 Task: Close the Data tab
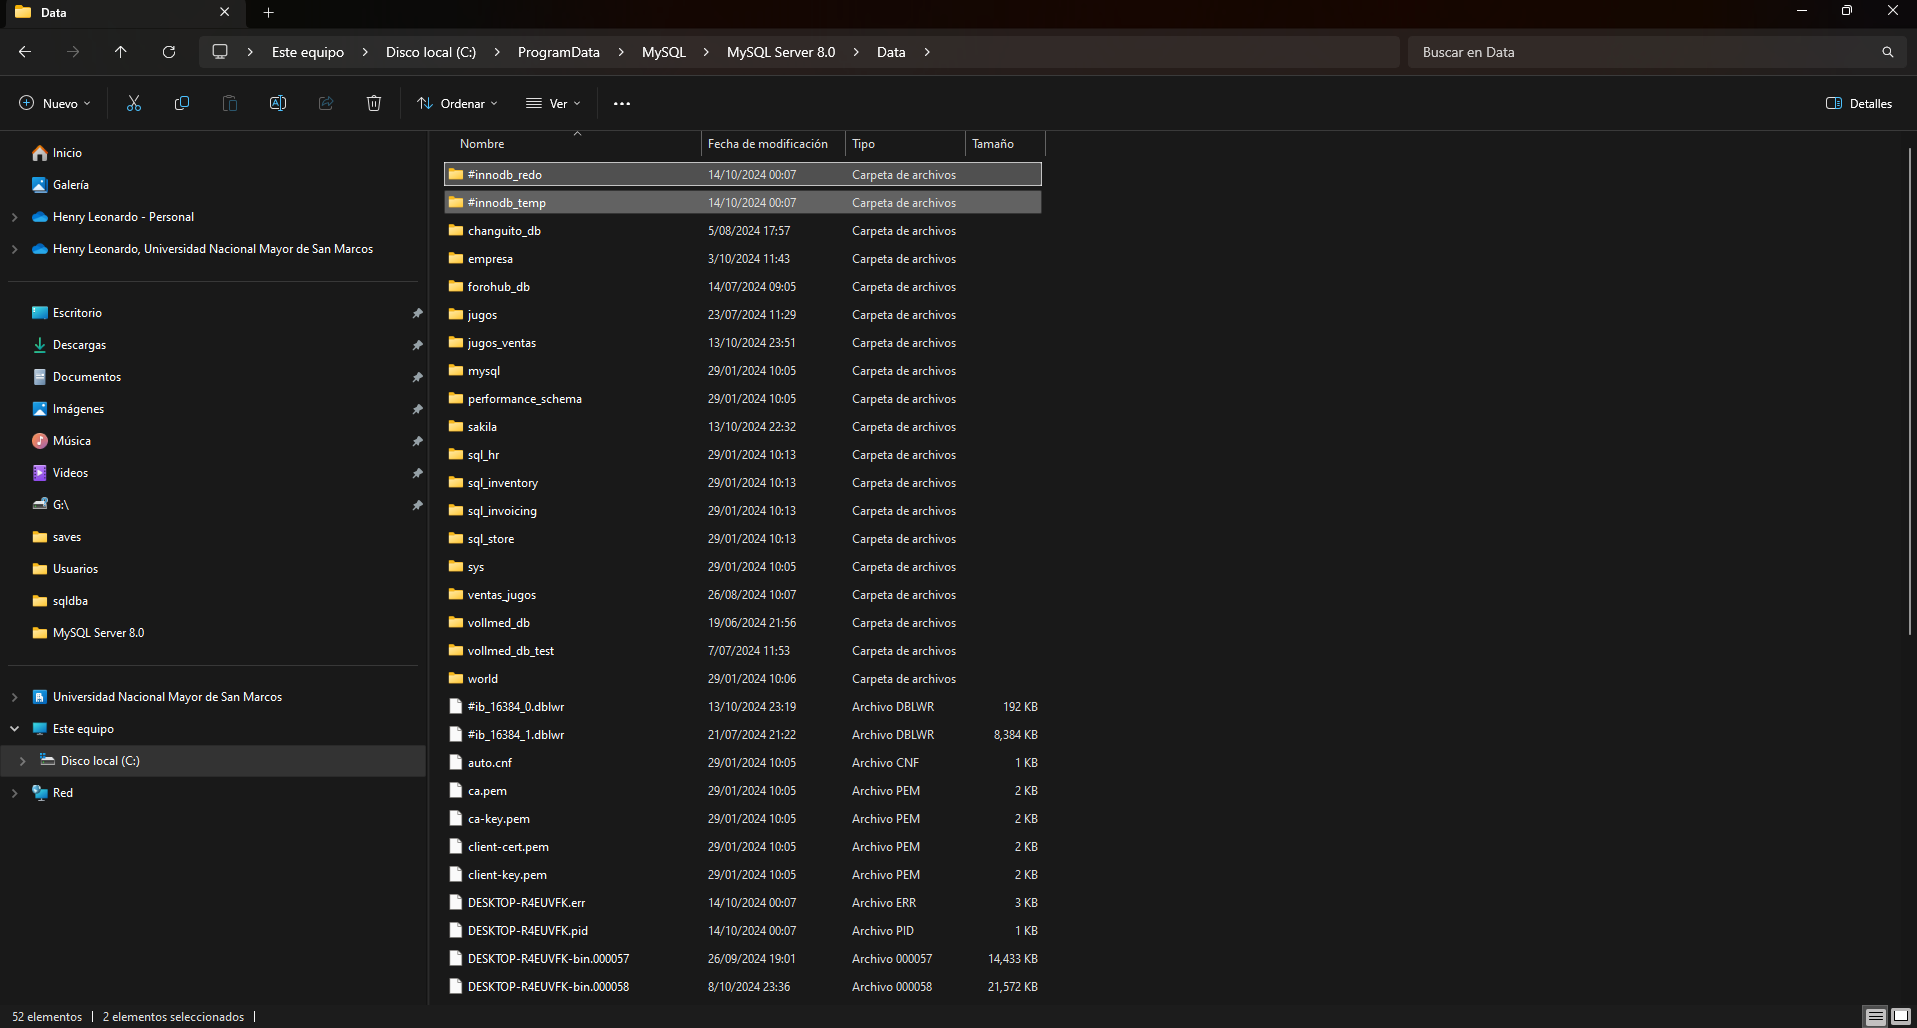click(x=224, y=12)
